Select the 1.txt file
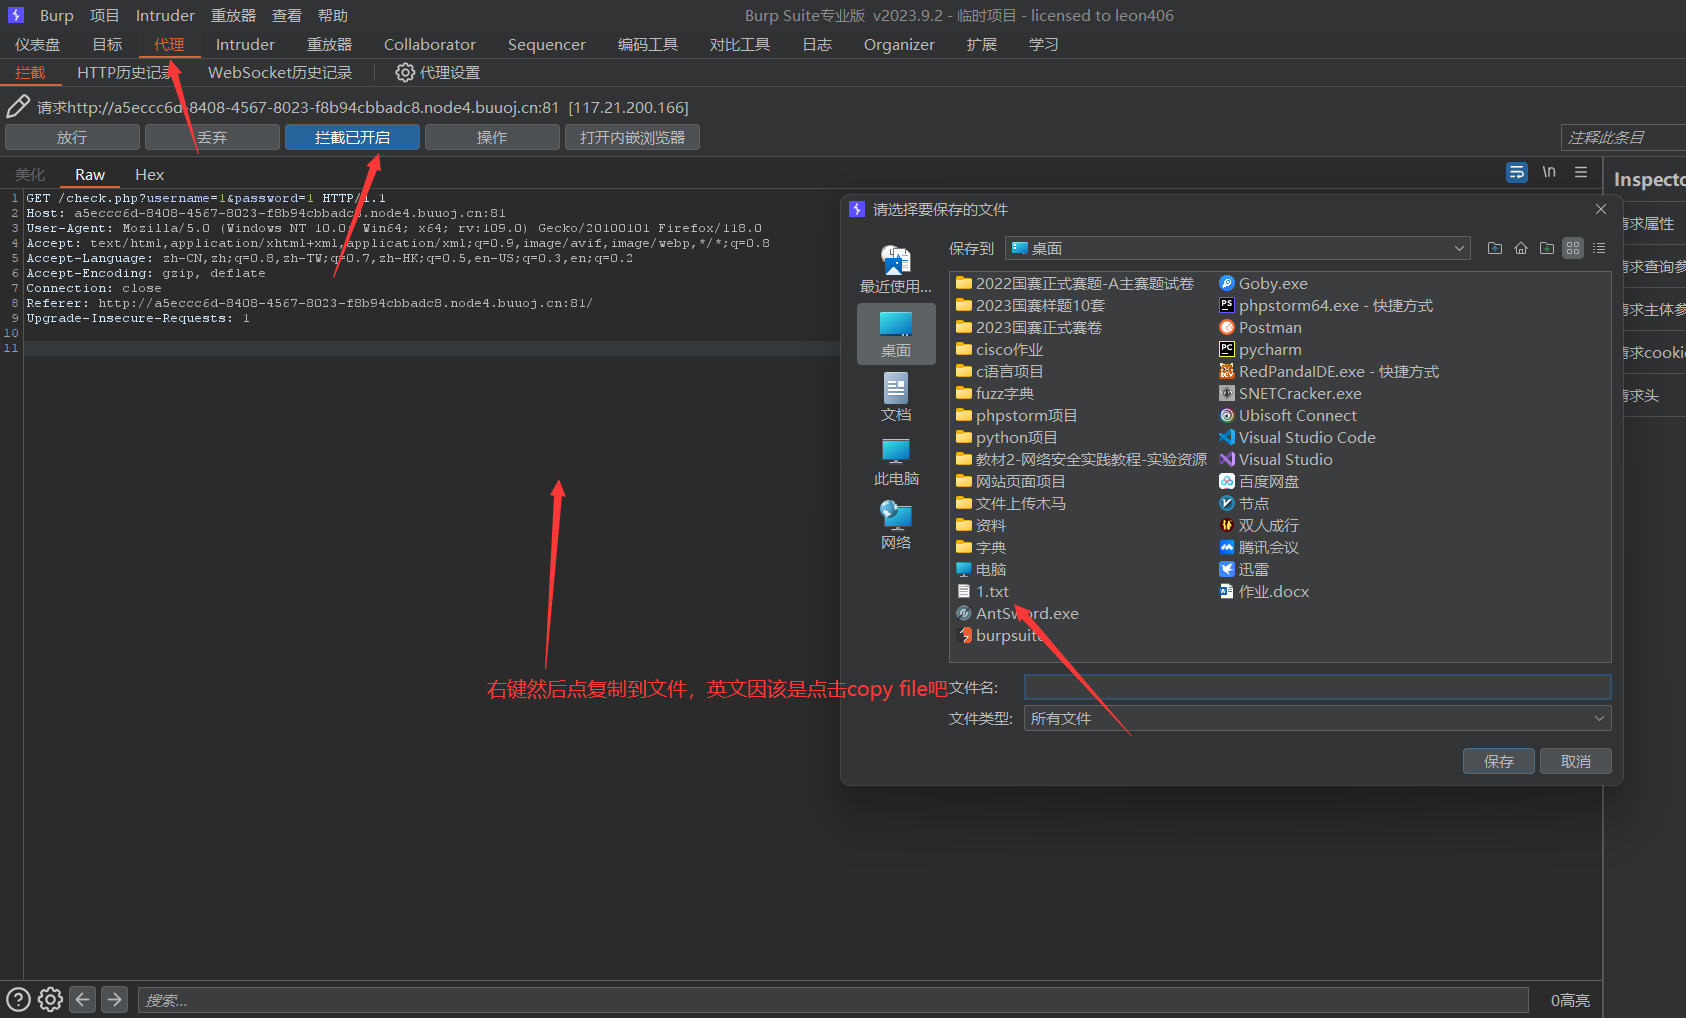1686x1018 pixels. 982,591
